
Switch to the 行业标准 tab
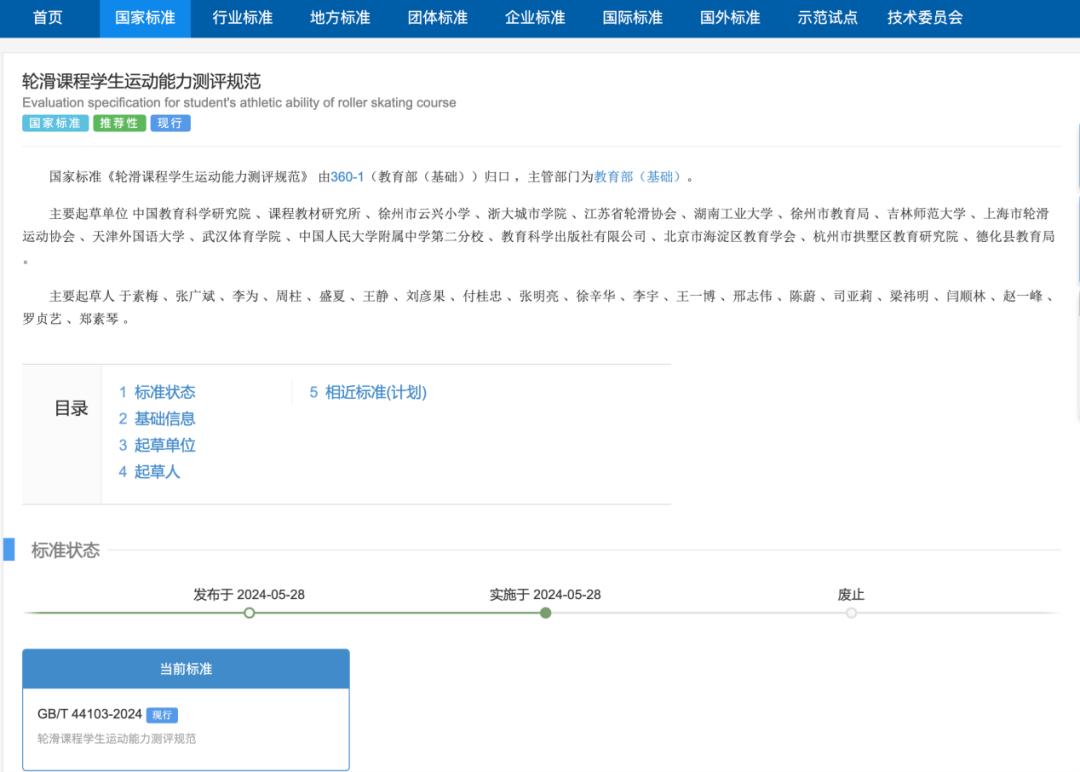coord(242,18)
